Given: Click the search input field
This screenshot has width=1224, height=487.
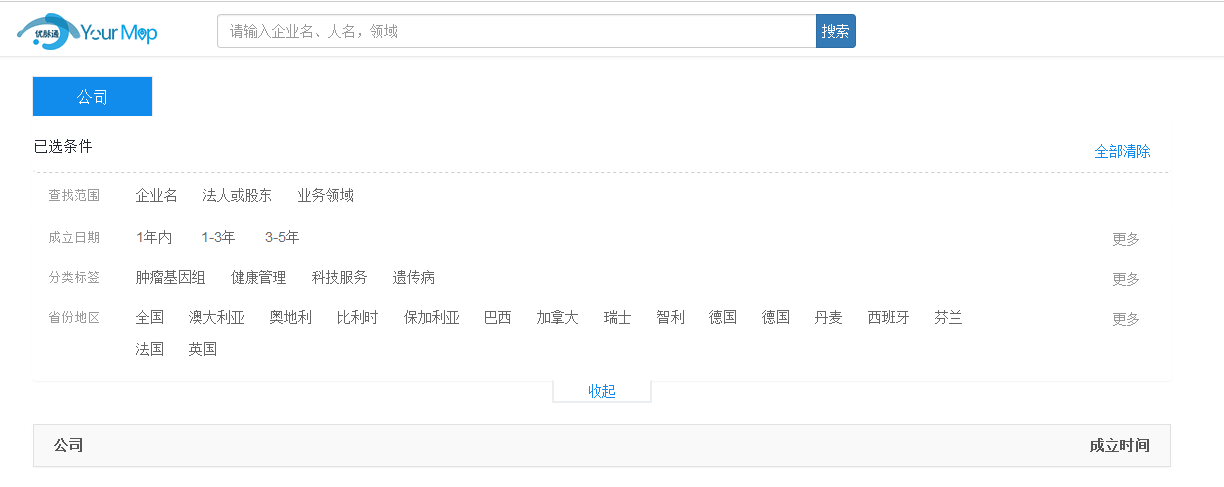Looking at the screenshot, I should pos(516,31).
